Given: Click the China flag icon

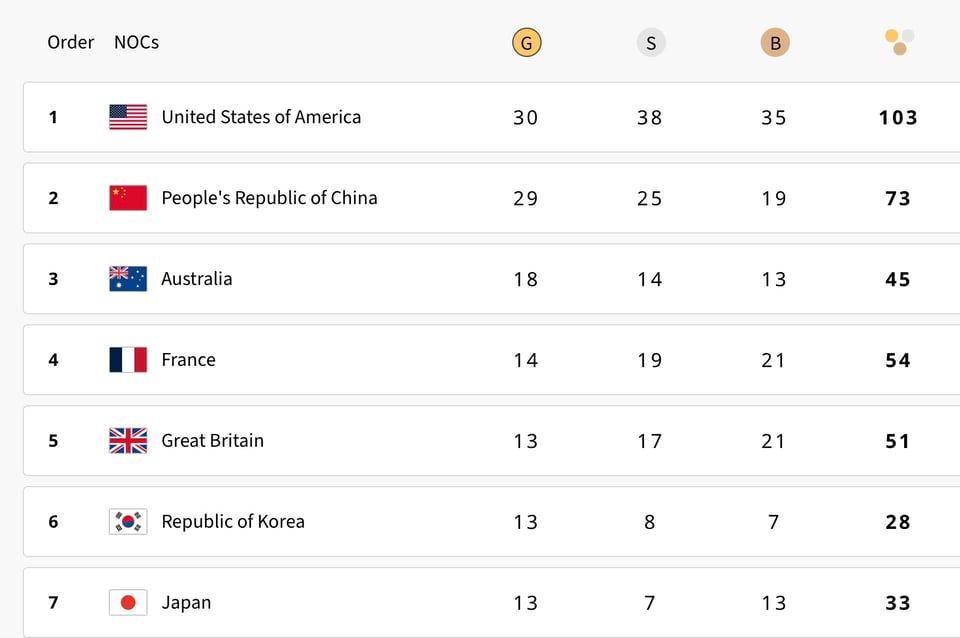Looking at the screenshot, I should [x=128, y=198].
